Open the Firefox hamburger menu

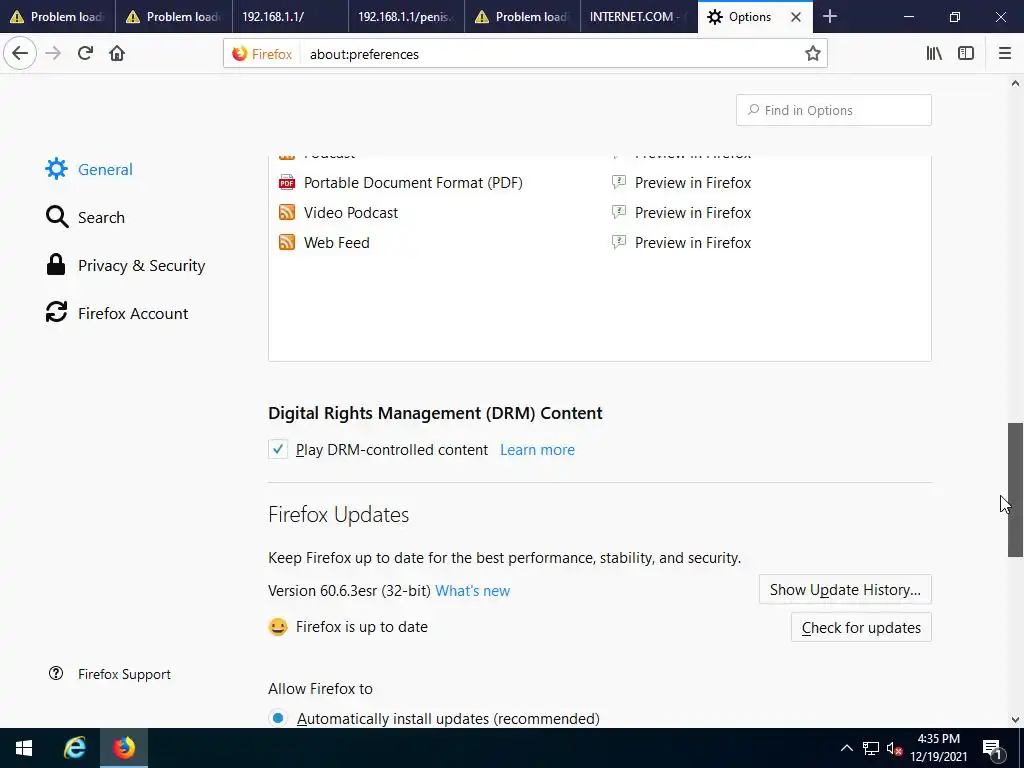coord(1004,54)
